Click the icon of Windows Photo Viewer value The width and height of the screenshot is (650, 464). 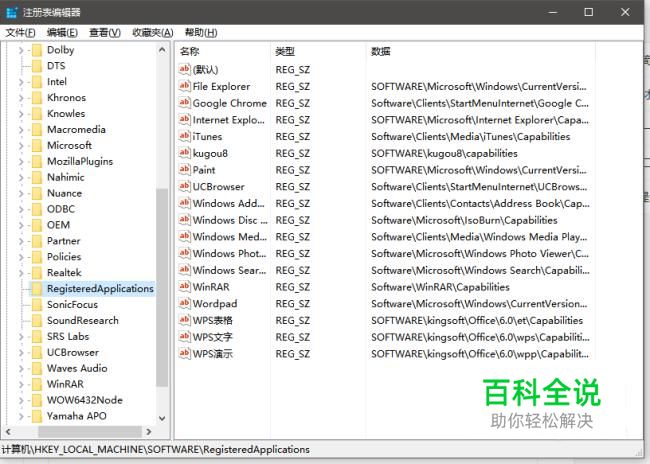(x=184, y=253)
